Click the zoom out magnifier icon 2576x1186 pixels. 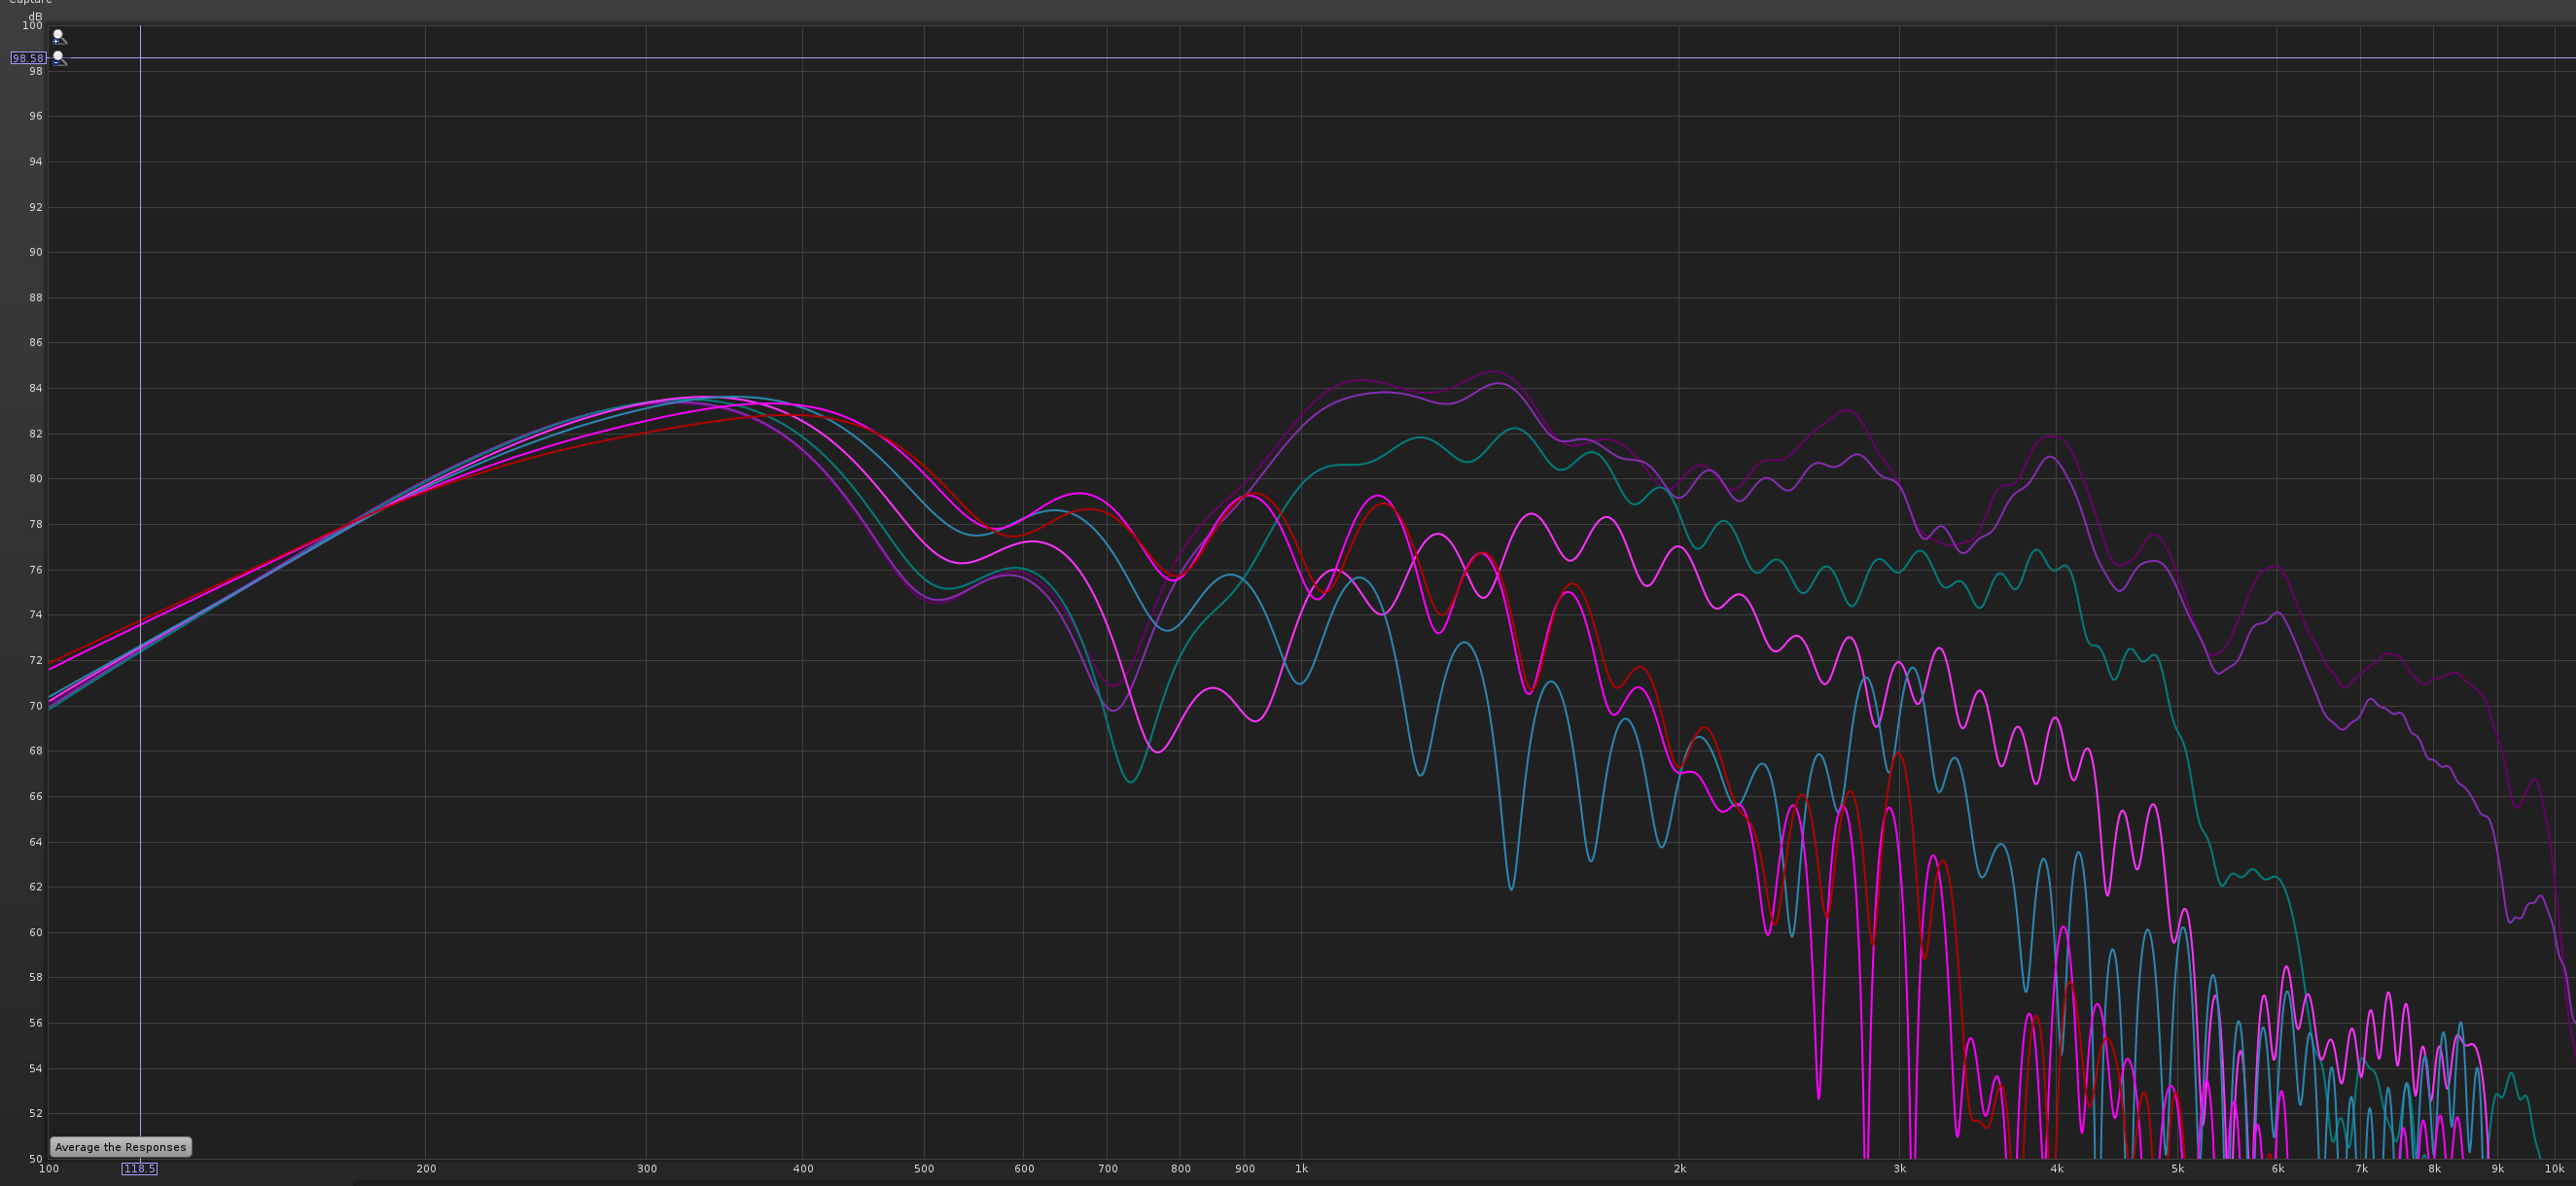60,59
